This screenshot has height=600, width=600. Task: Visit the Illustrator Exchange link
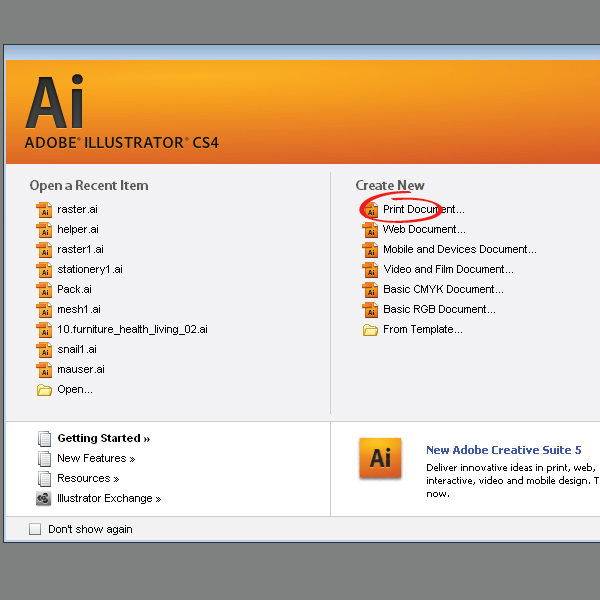point(109,499)
